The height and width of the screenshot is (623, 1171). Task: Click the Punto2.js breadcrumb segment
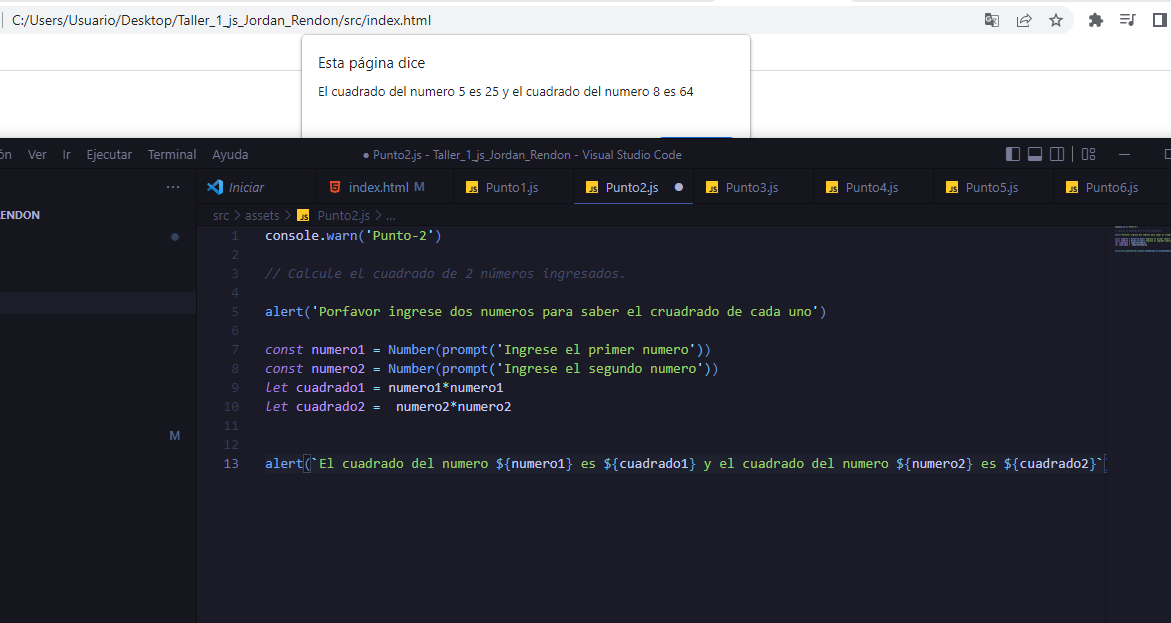point(344,215)
